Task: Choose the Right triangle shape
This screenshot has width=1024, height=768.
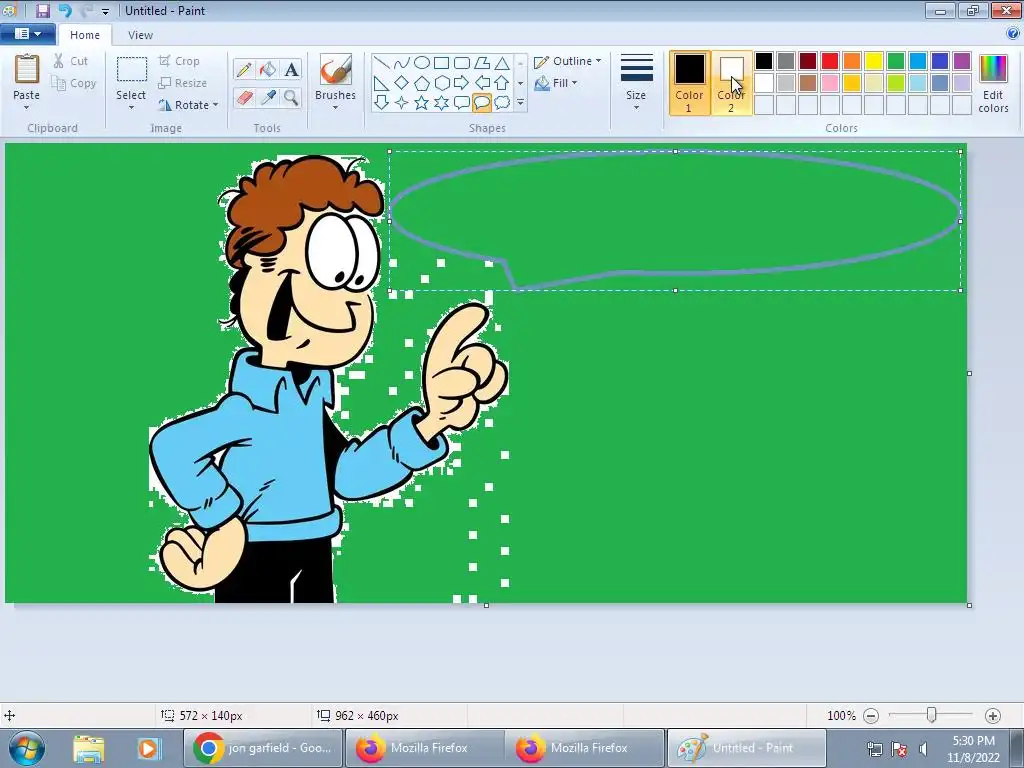Action: pyautogui.click(x=382, y=83)
